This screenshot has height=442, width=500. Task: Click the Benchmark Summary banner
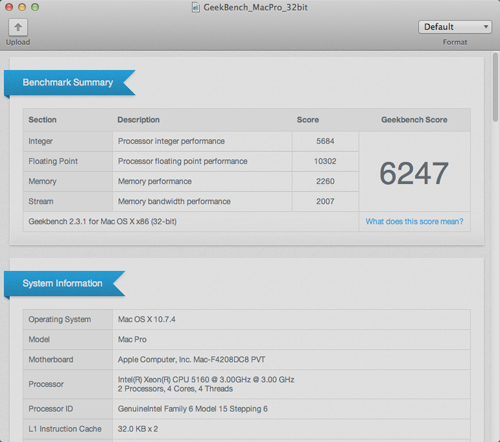click(x=69, y=82)
